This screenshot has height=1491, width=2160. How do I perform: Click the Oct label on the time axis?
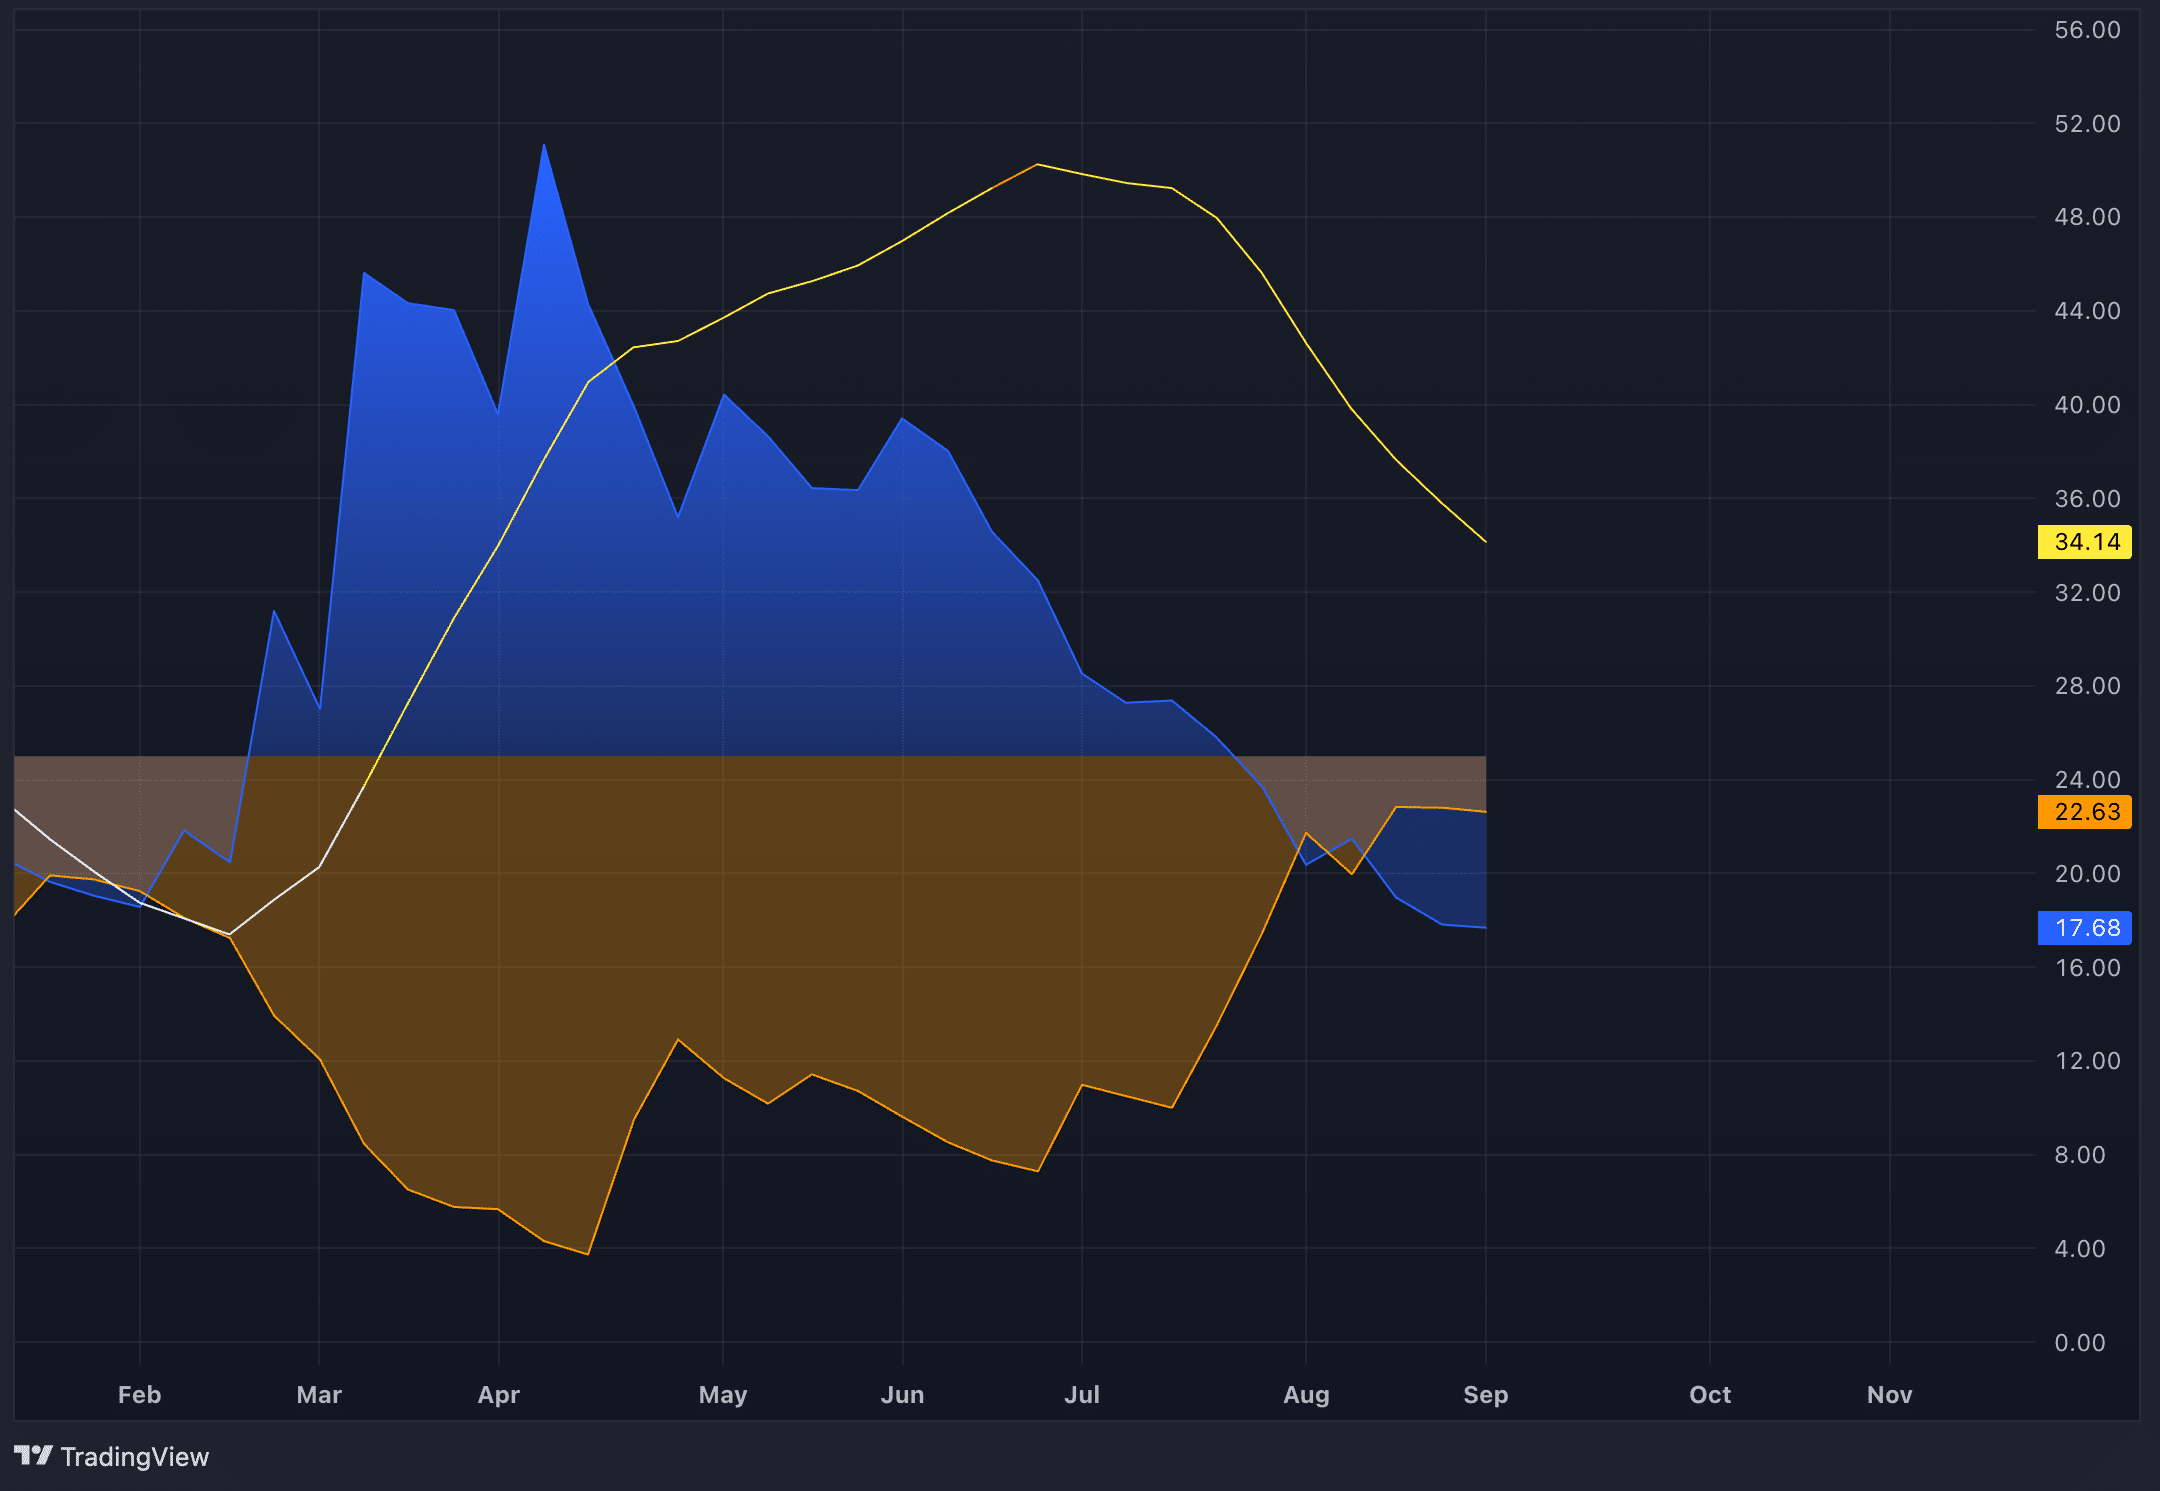coord(1710,1394)
